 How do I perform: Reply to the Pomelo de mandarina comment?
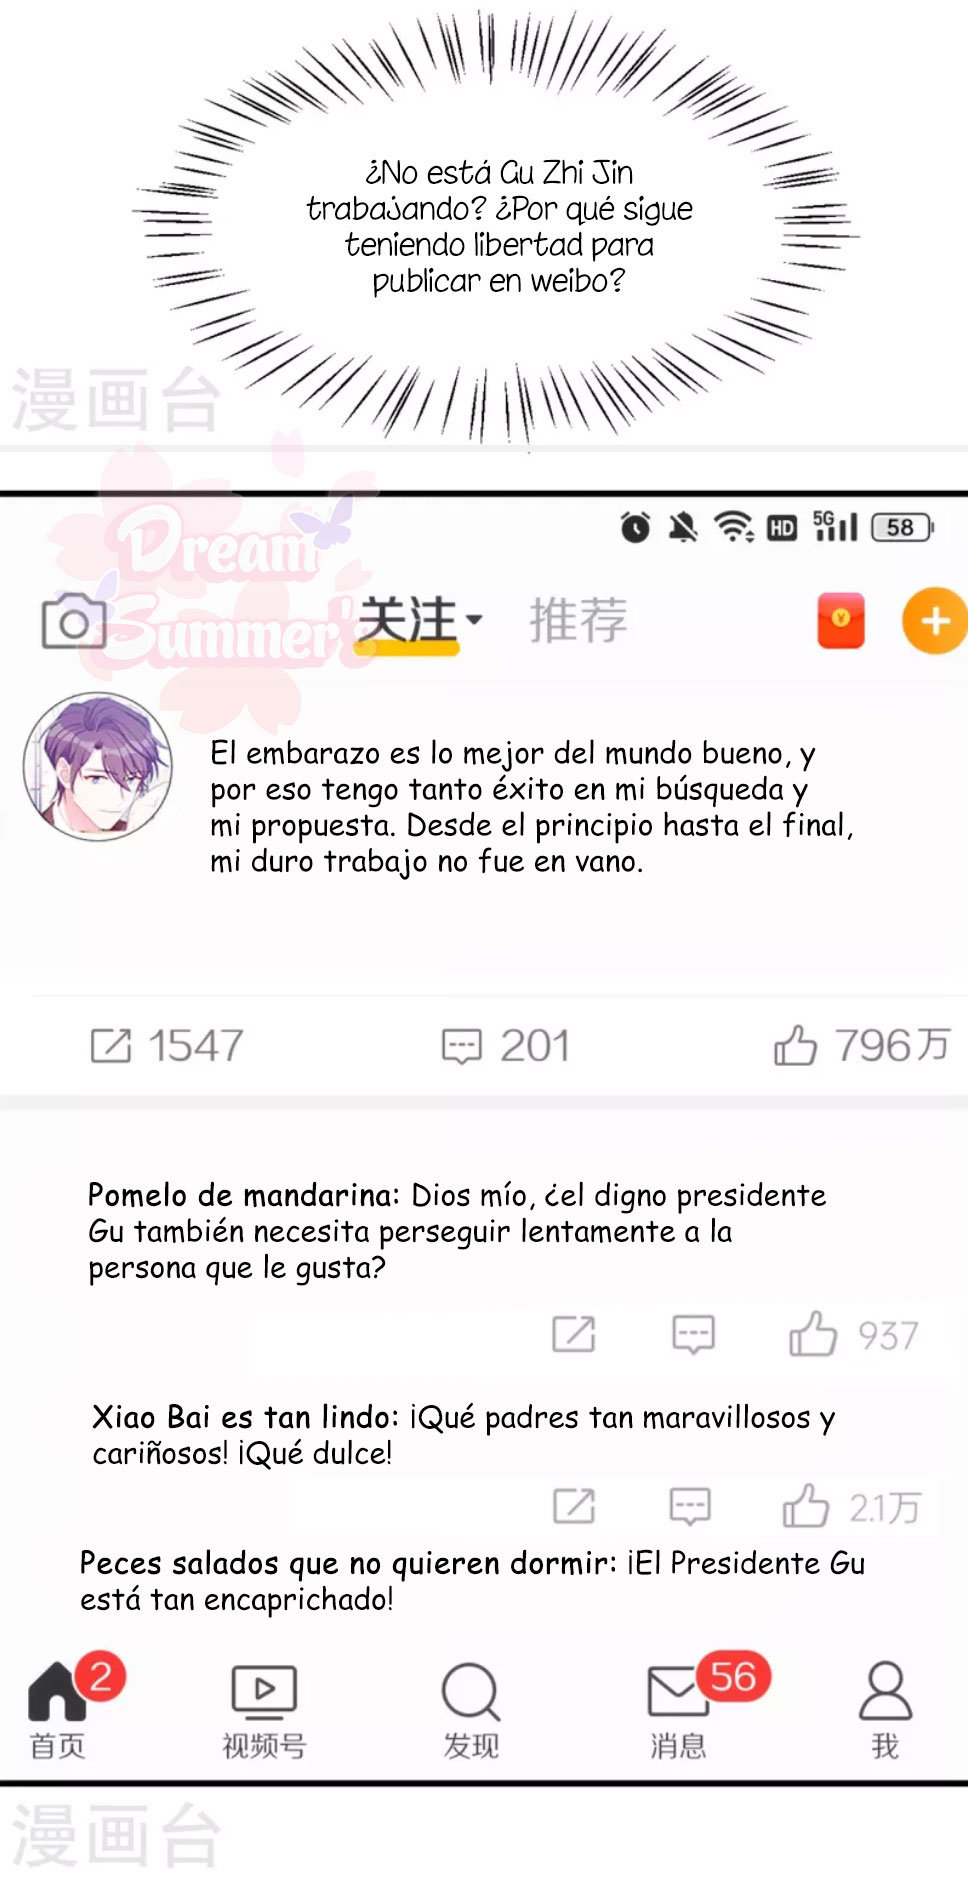693,1334
